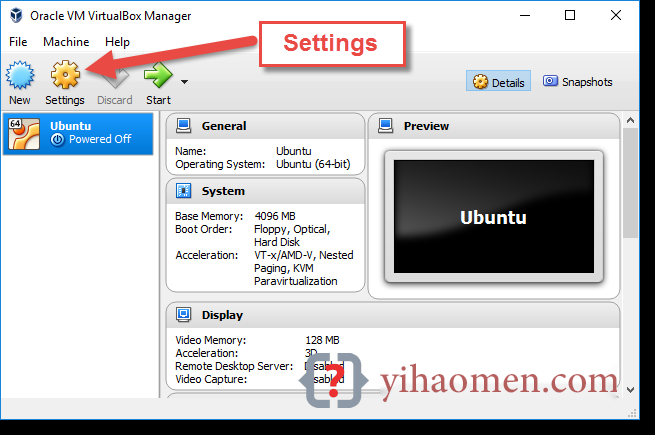655x435 pixels.
Task: Click the System section chip icon
Action: click(183, 191)
